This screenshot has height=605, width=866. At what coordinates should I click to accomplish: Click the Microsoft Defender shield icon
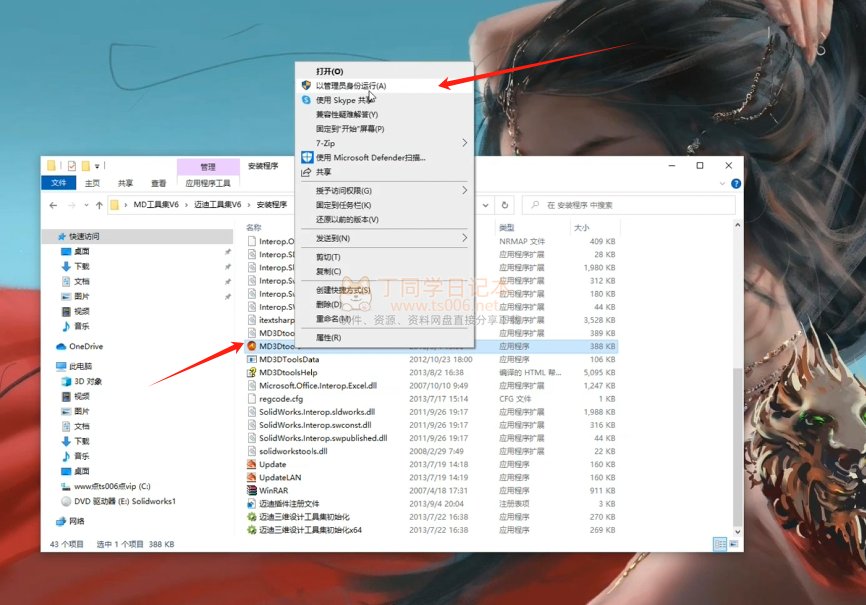pos(307,157)
